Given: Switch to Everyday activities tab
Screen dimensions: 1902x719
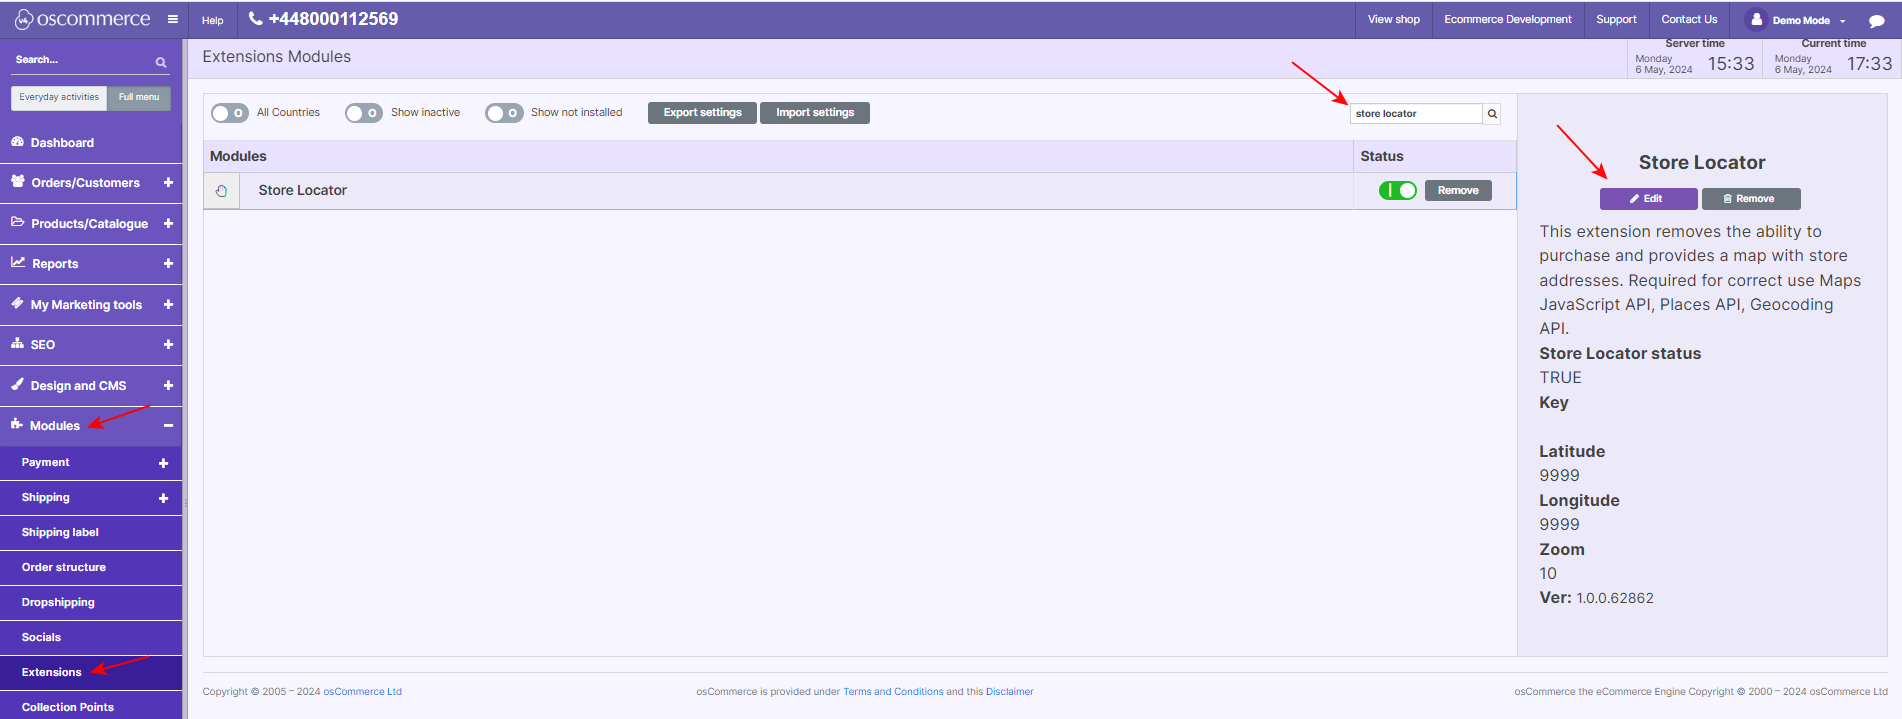Looking at the screenshot, I should pyautogui.click(x=59, y=97).
